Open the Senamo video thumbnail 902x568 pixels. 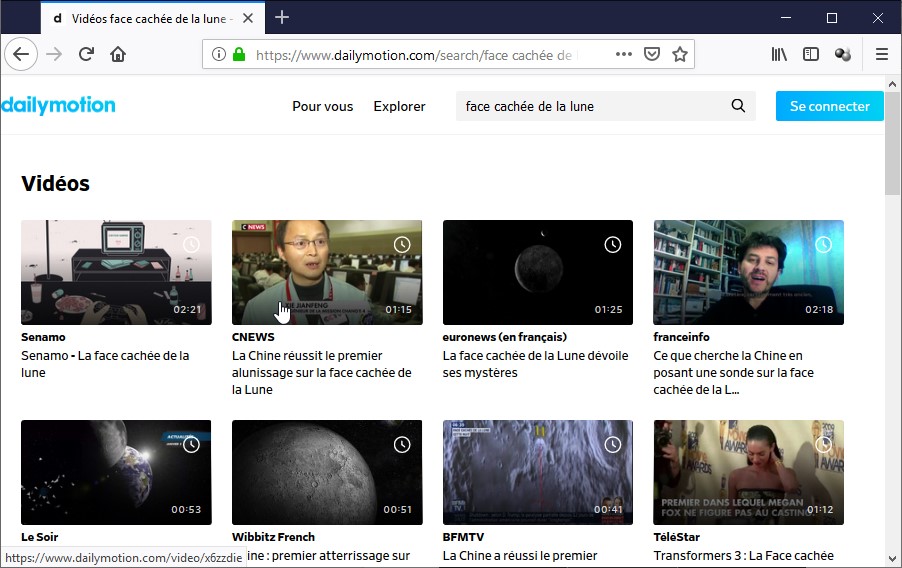pyautogui.click(x=116, y=272)
